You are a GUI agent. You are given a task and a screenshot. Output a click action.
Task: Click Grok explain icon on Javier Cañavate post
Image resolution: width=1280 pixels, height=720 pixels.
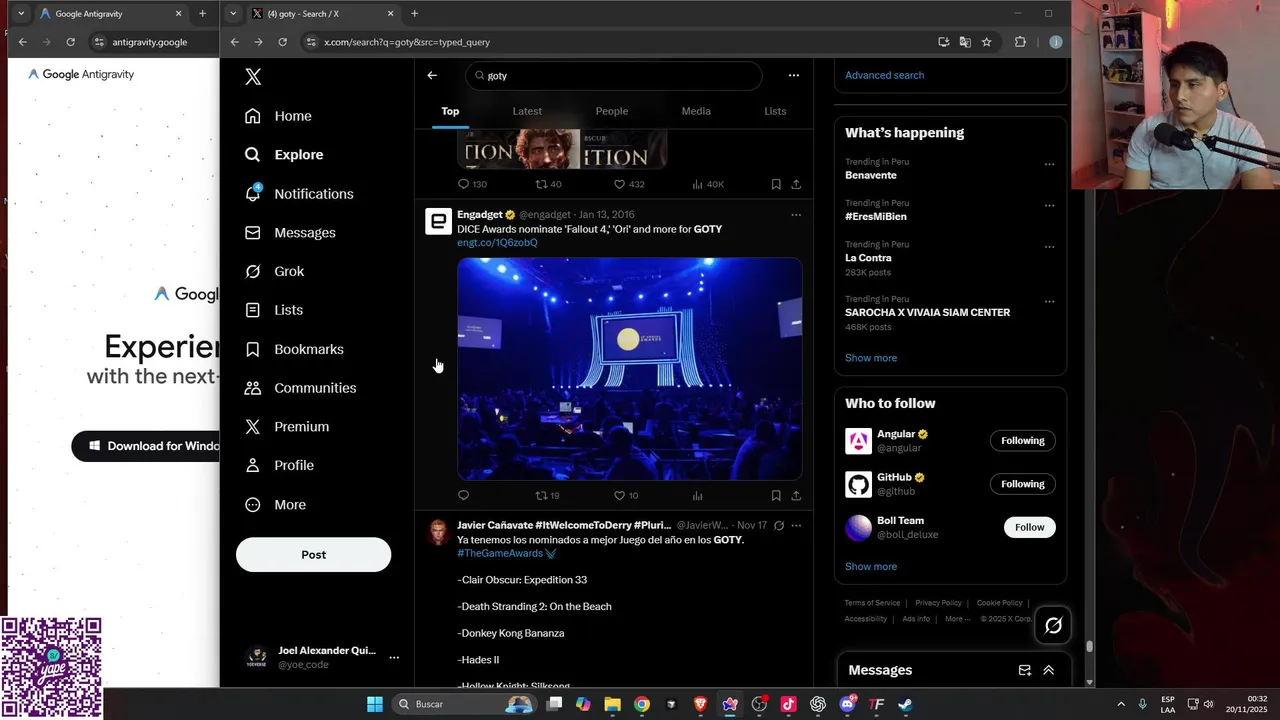click(779, 525)
